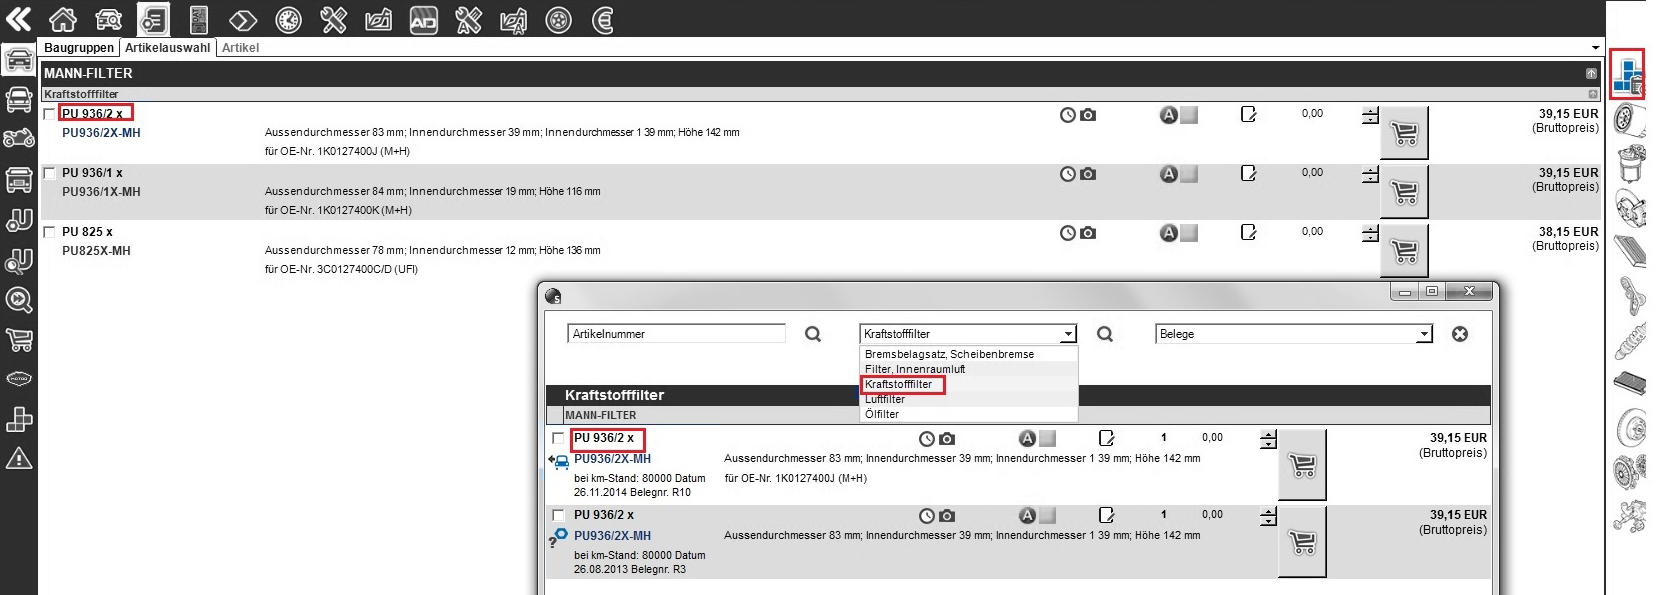The width and height of the screenshot is (1665, 595).
Task: Open camera image icon for PU 825 x
Action: click(x=1088, y=232)
